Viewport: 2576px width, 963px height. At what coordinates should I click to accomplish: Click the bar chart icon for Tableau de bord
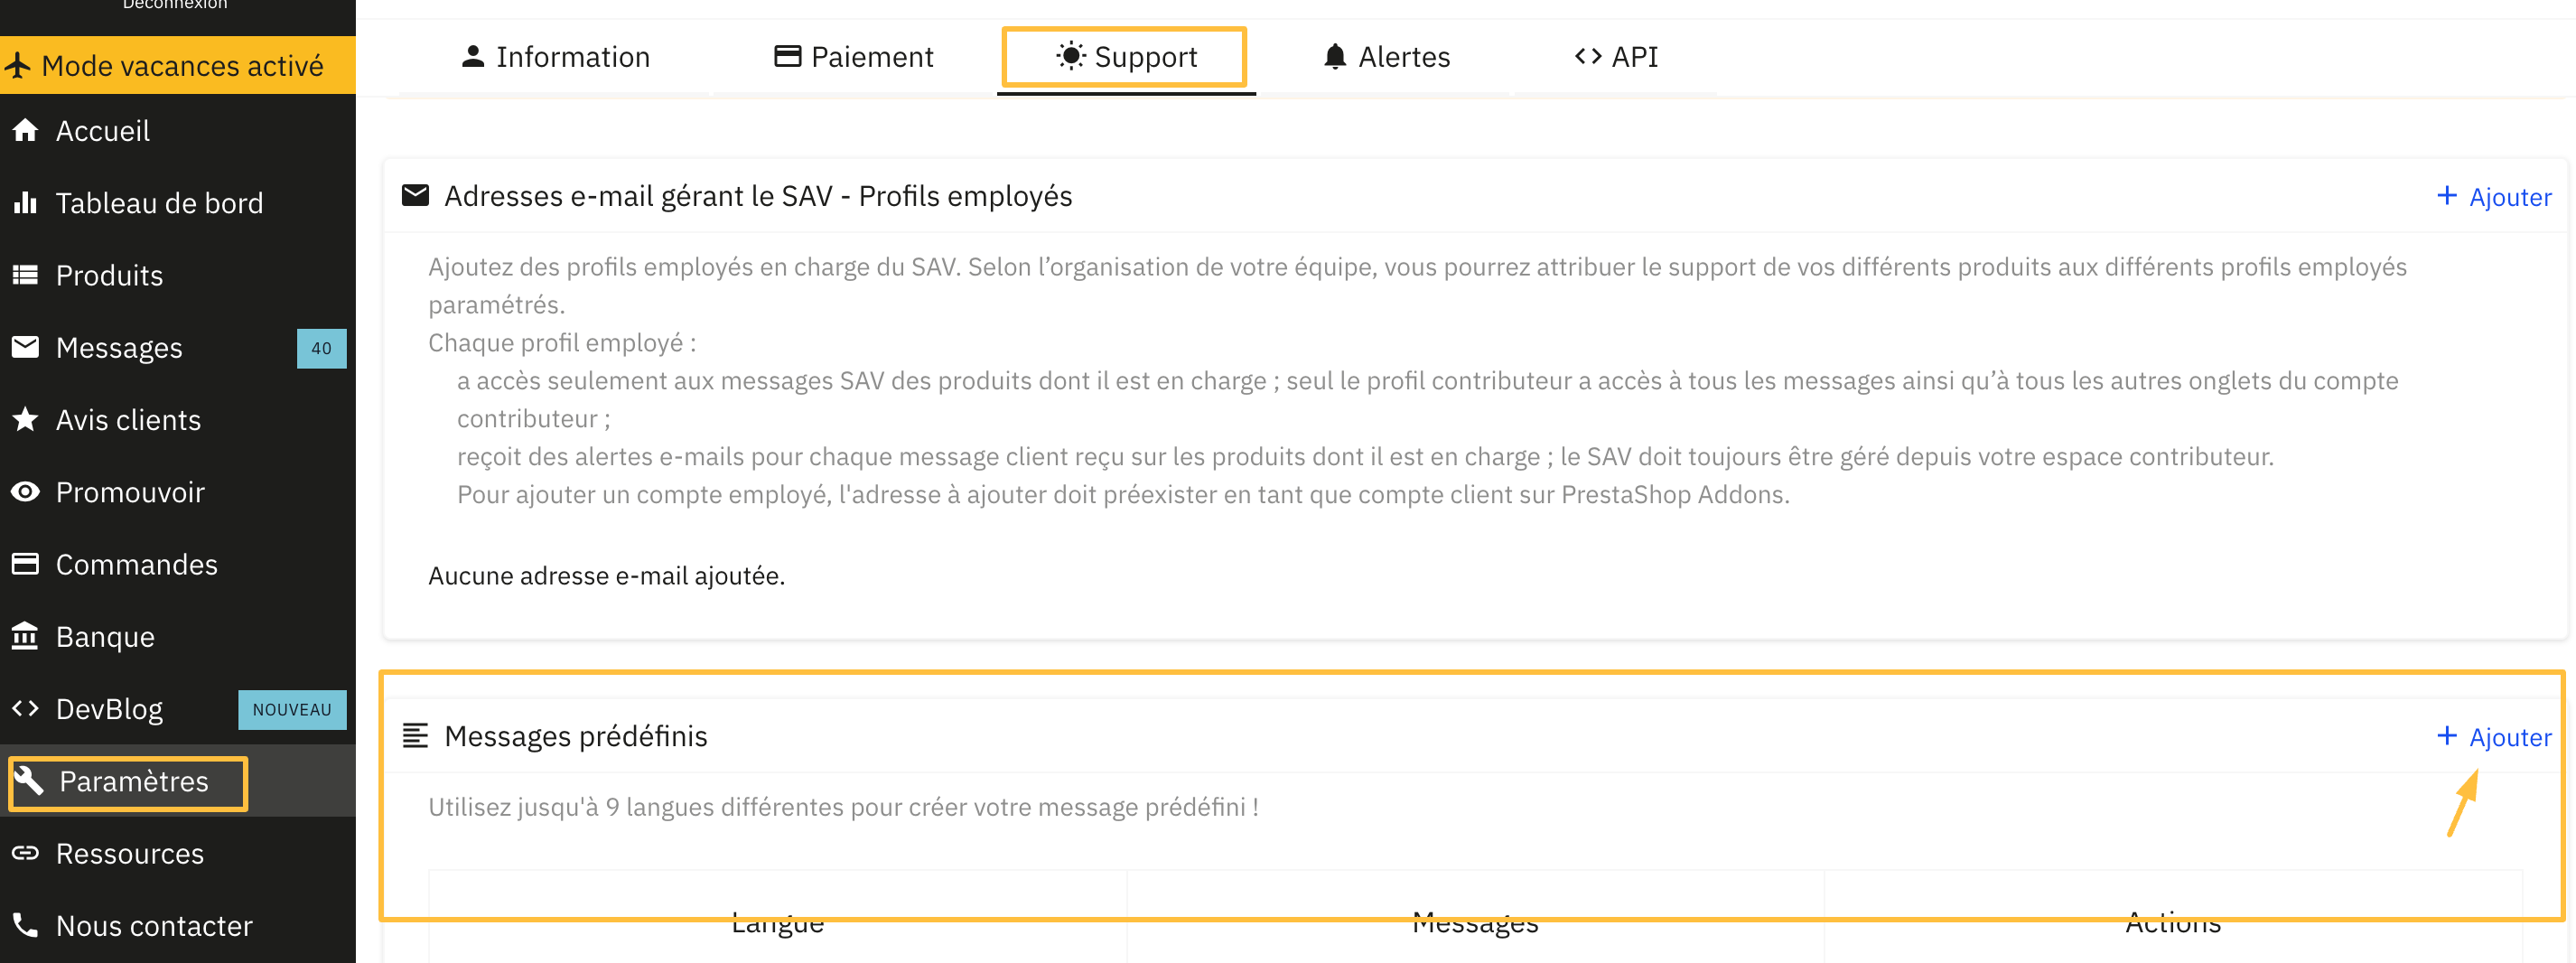(25, 203)
